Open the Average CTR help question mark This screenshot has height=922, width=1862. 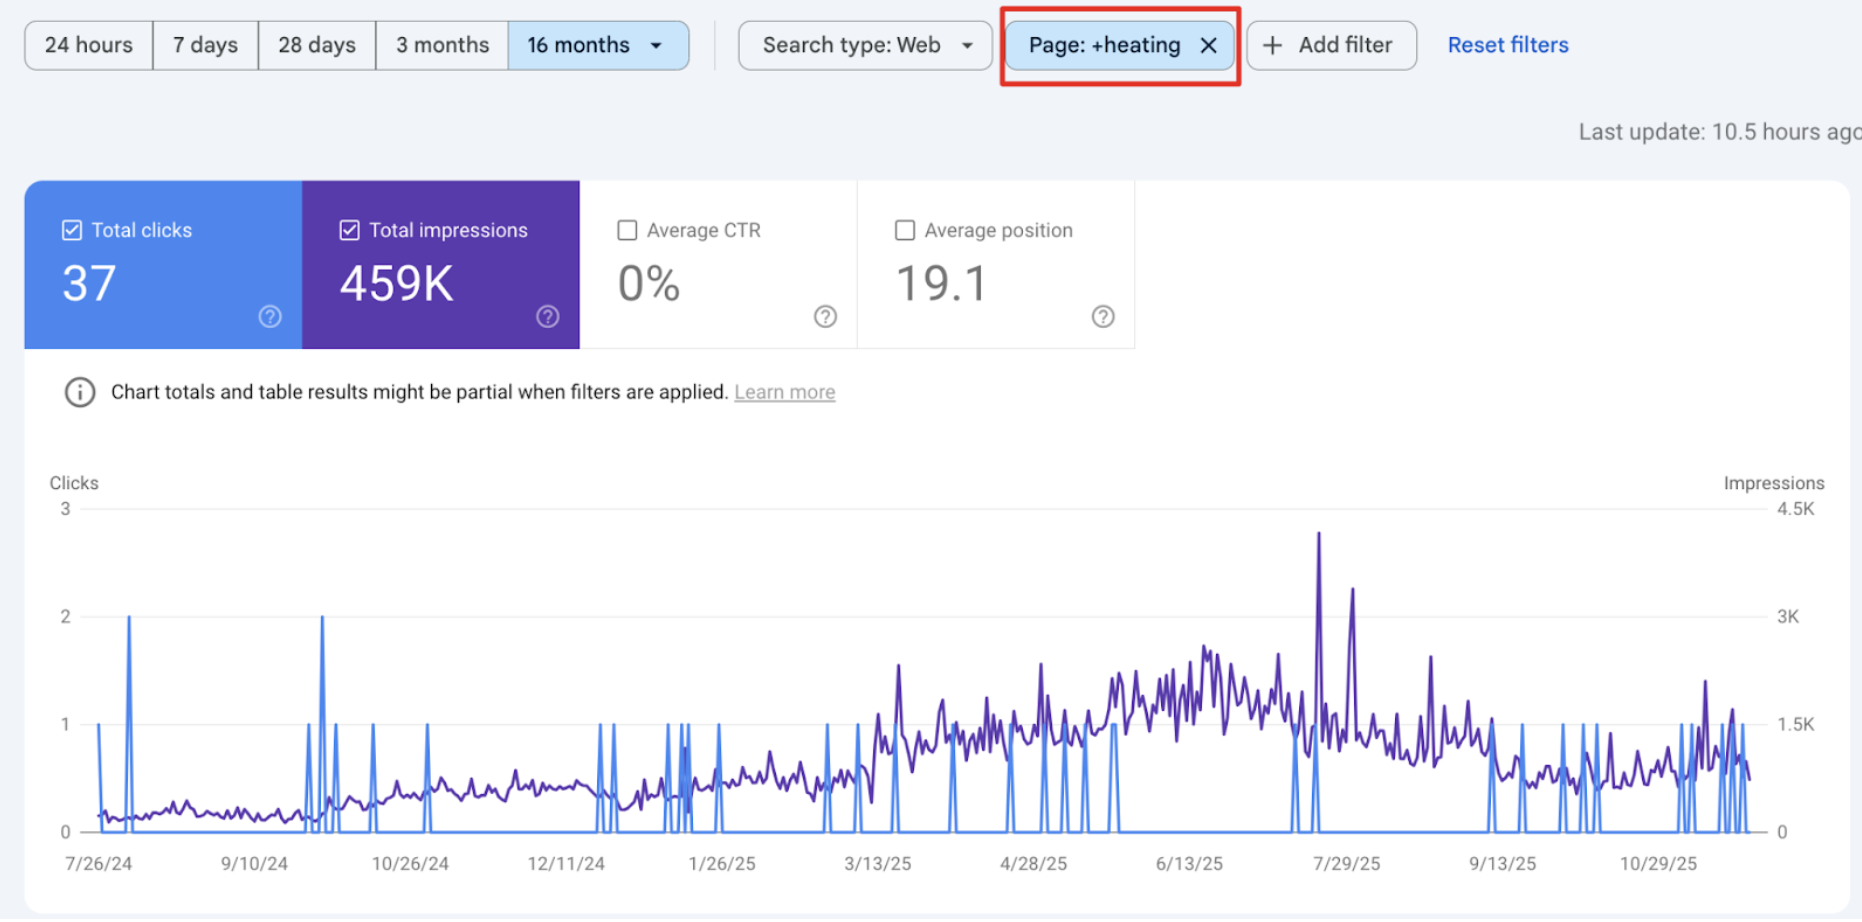[825, 317]
